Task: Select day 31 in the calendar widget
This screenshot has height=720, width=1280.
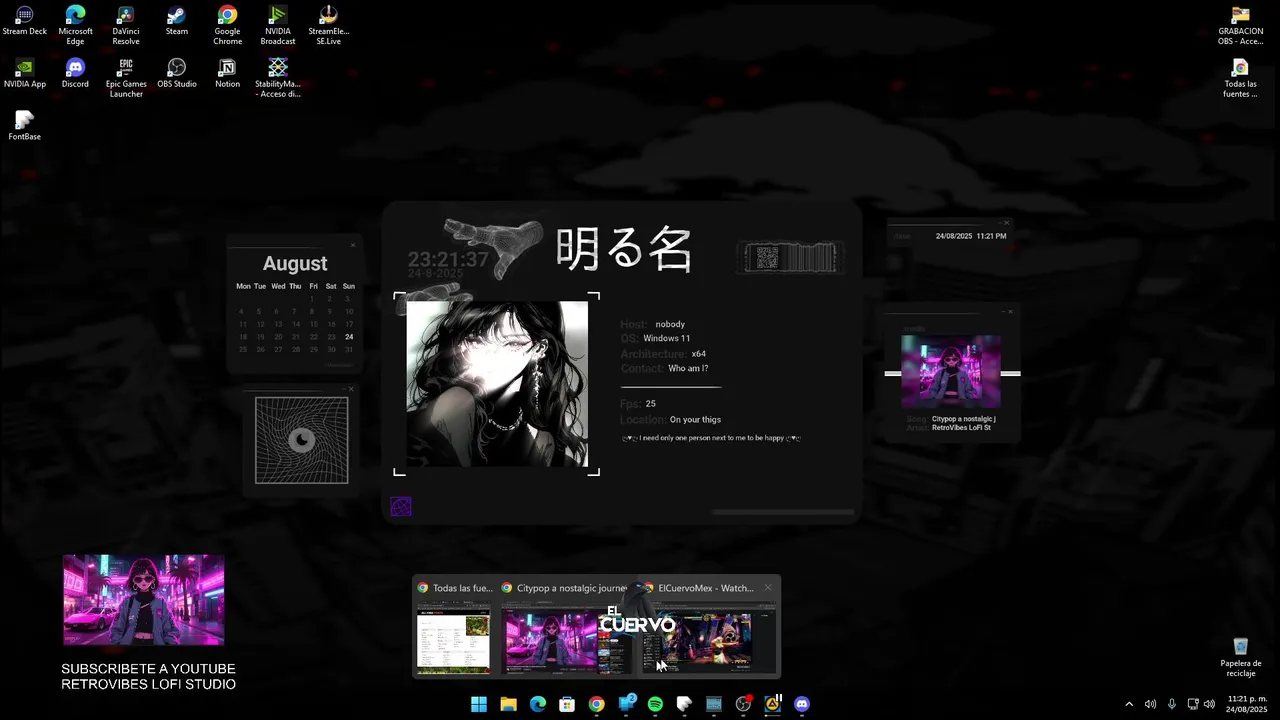Action: click(x=349, y=349)
